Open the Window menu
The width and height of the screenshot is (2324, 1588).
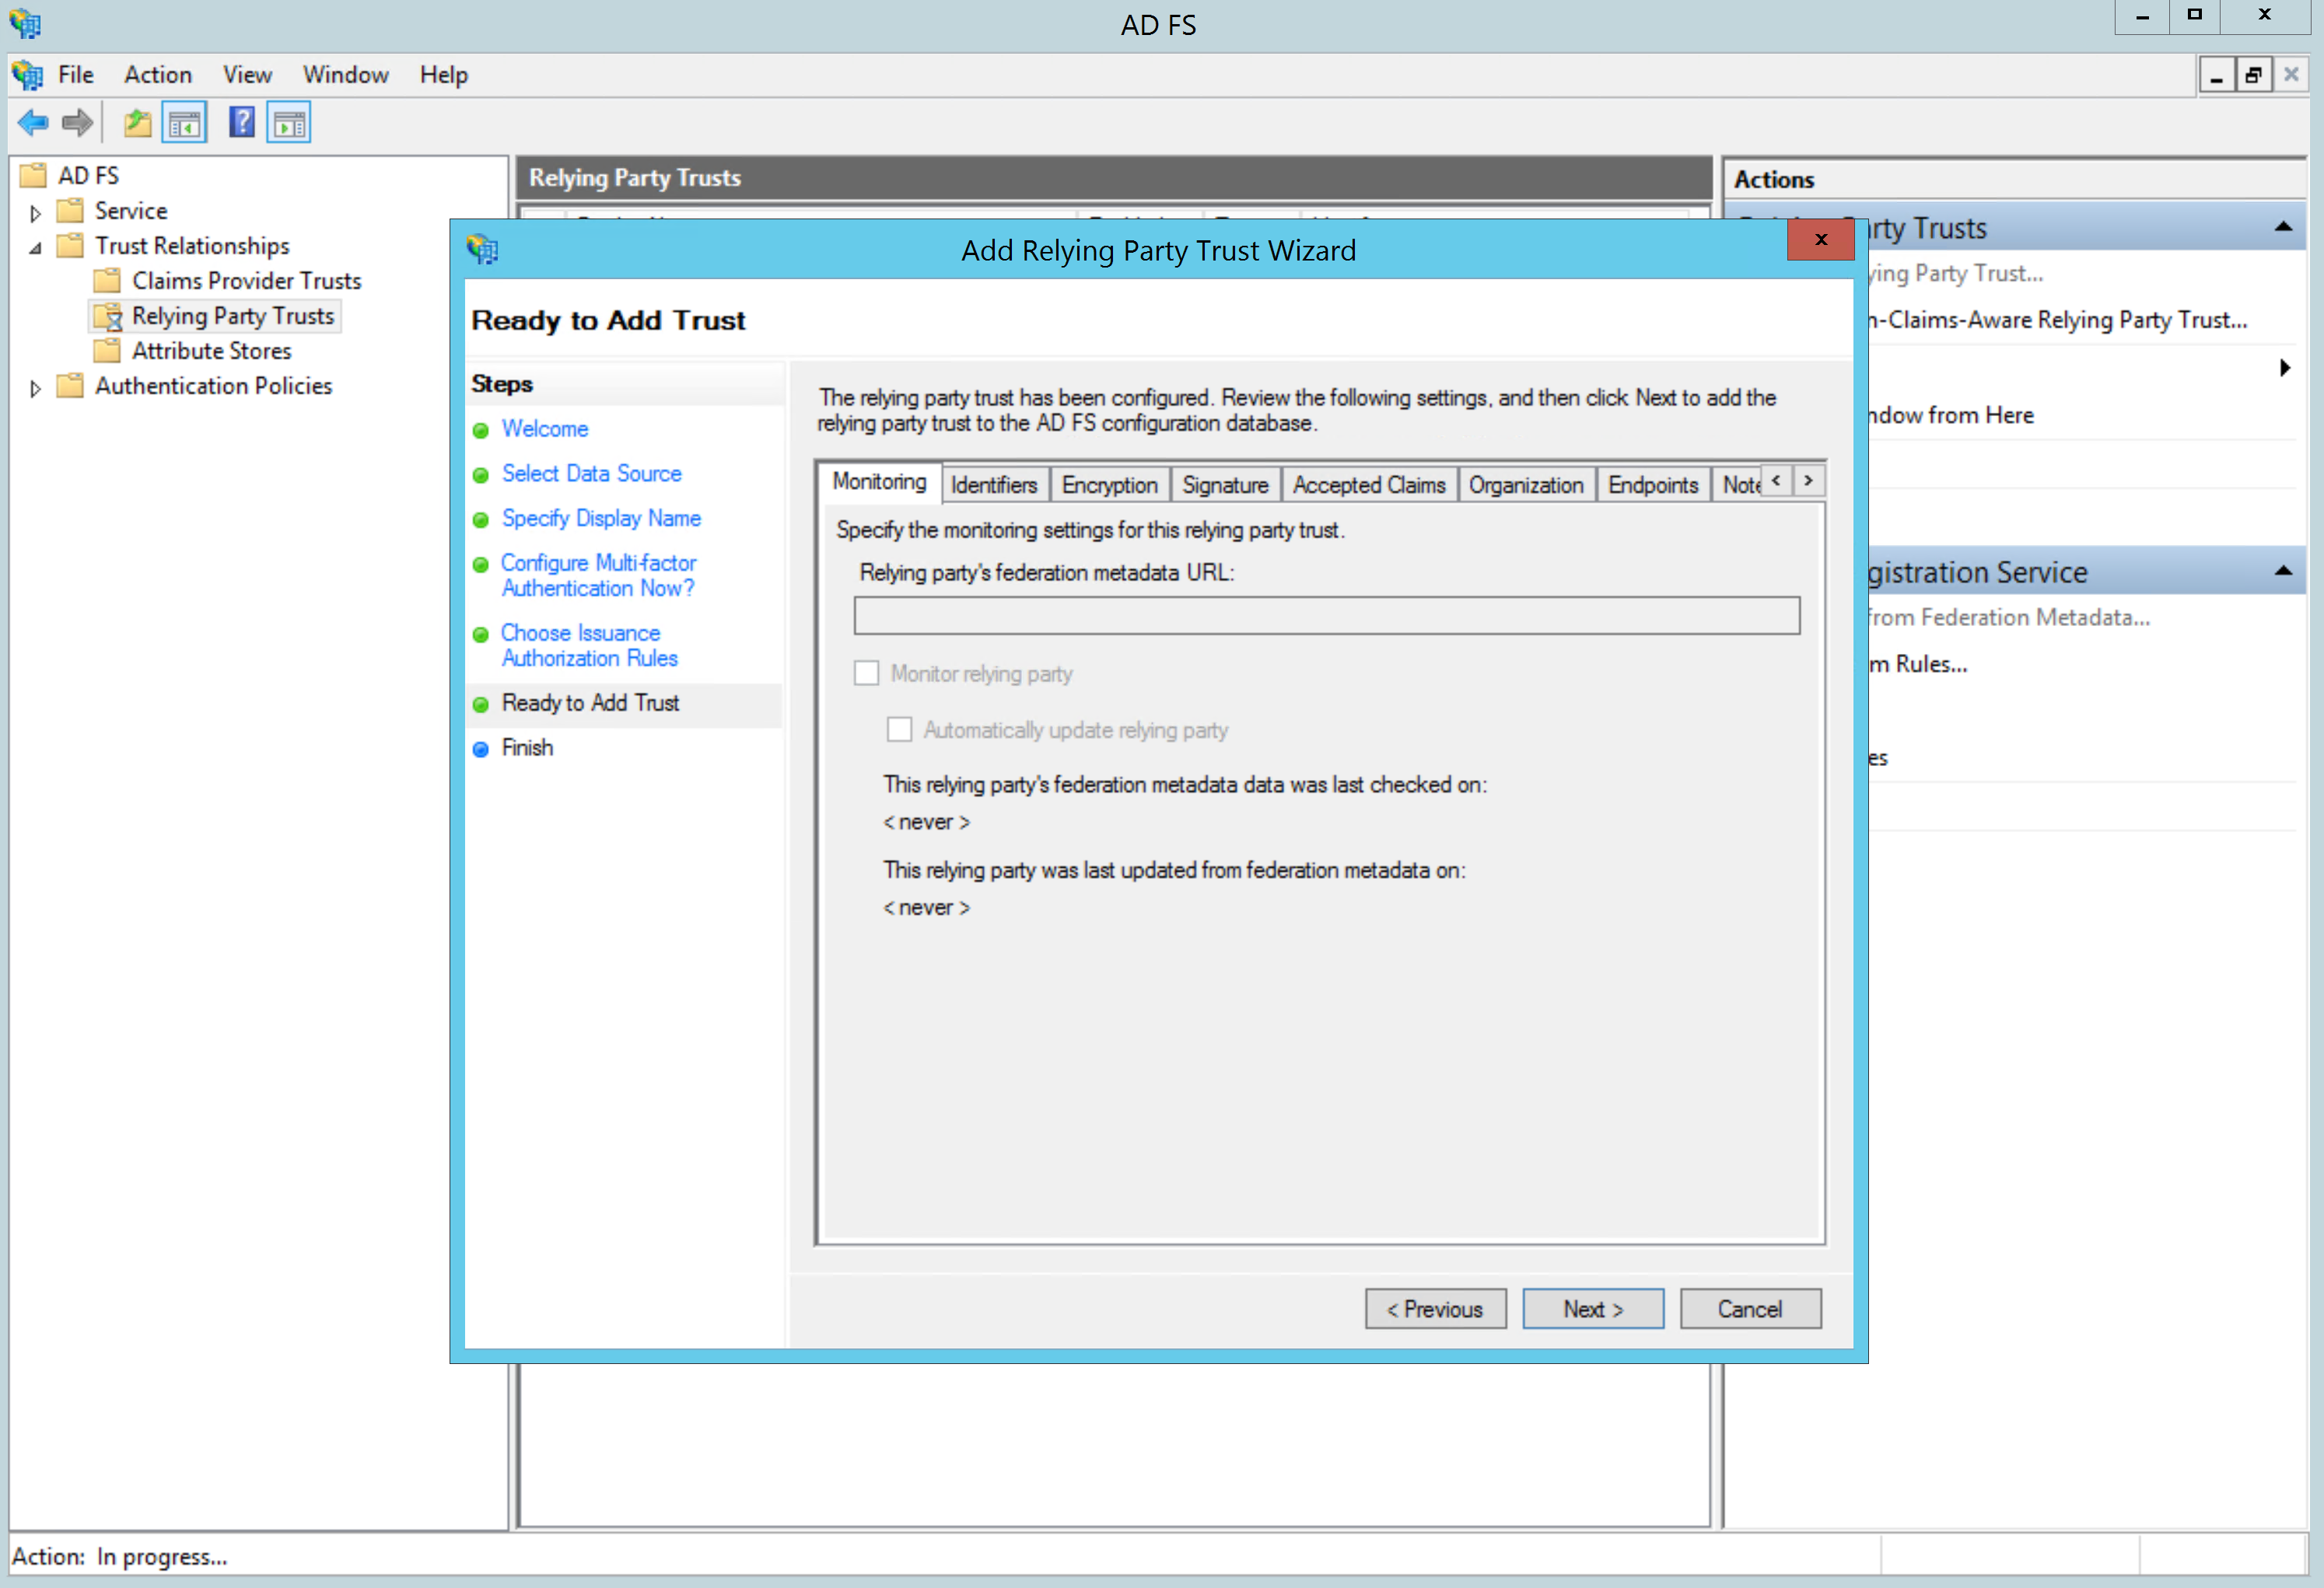click(346, 75)
